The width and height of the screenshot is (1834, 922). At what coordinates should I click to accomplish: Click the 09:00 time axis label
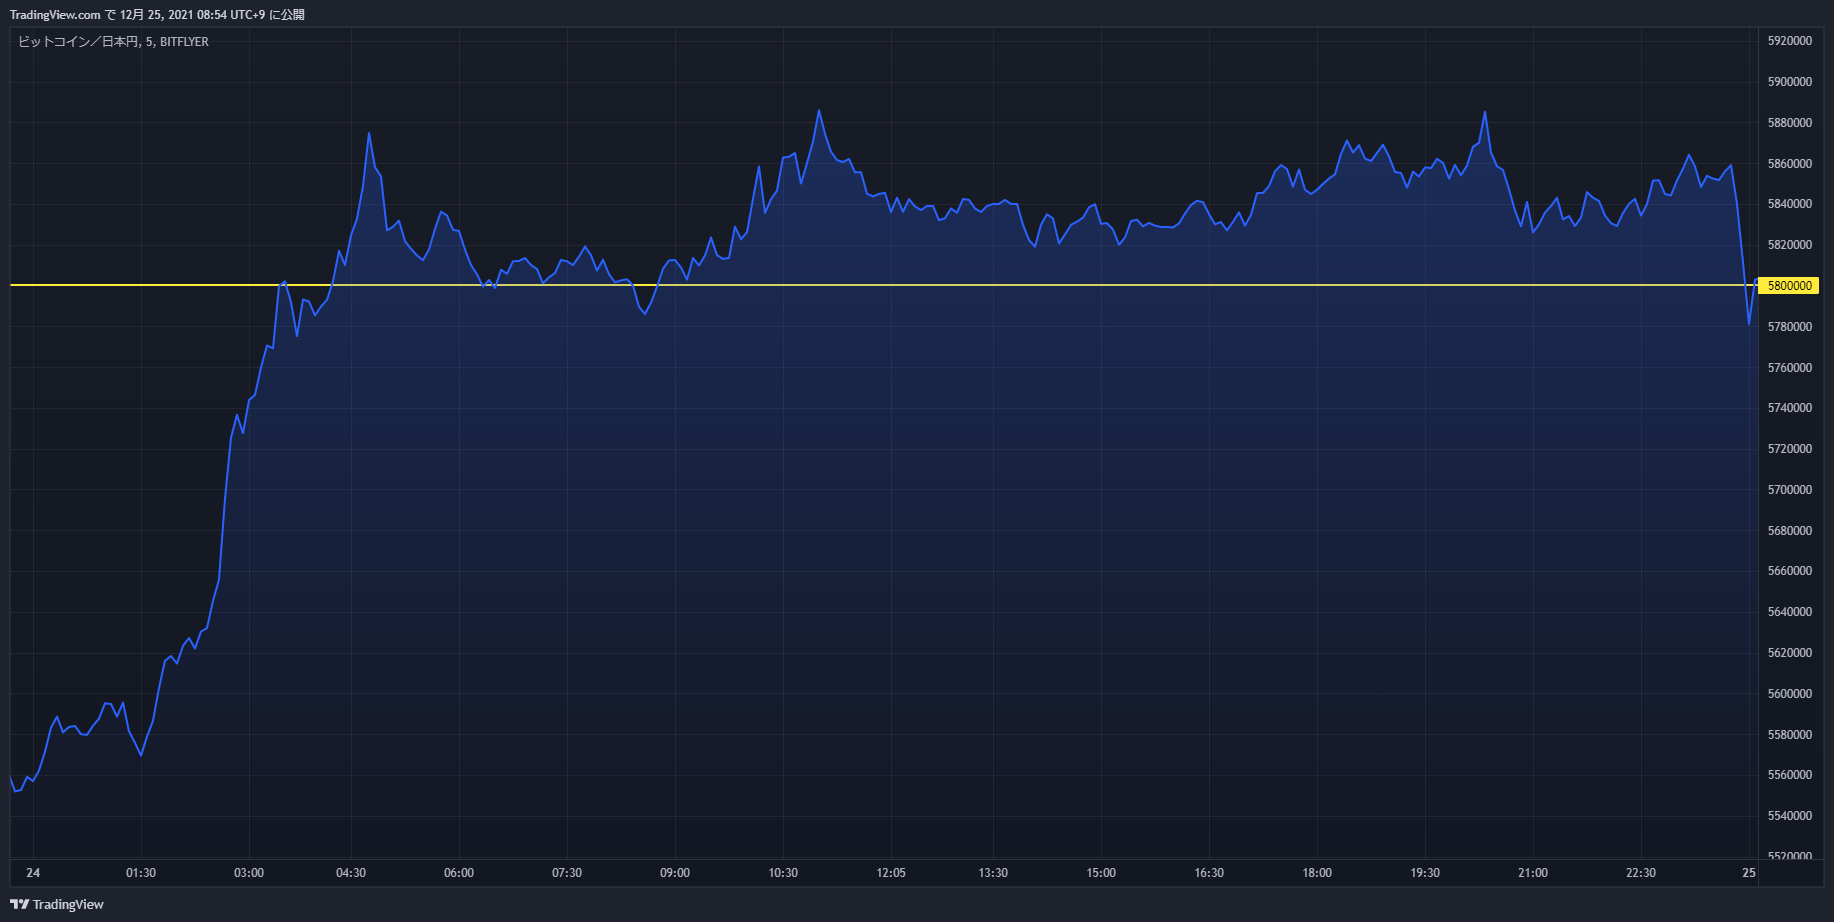(675, 873)
